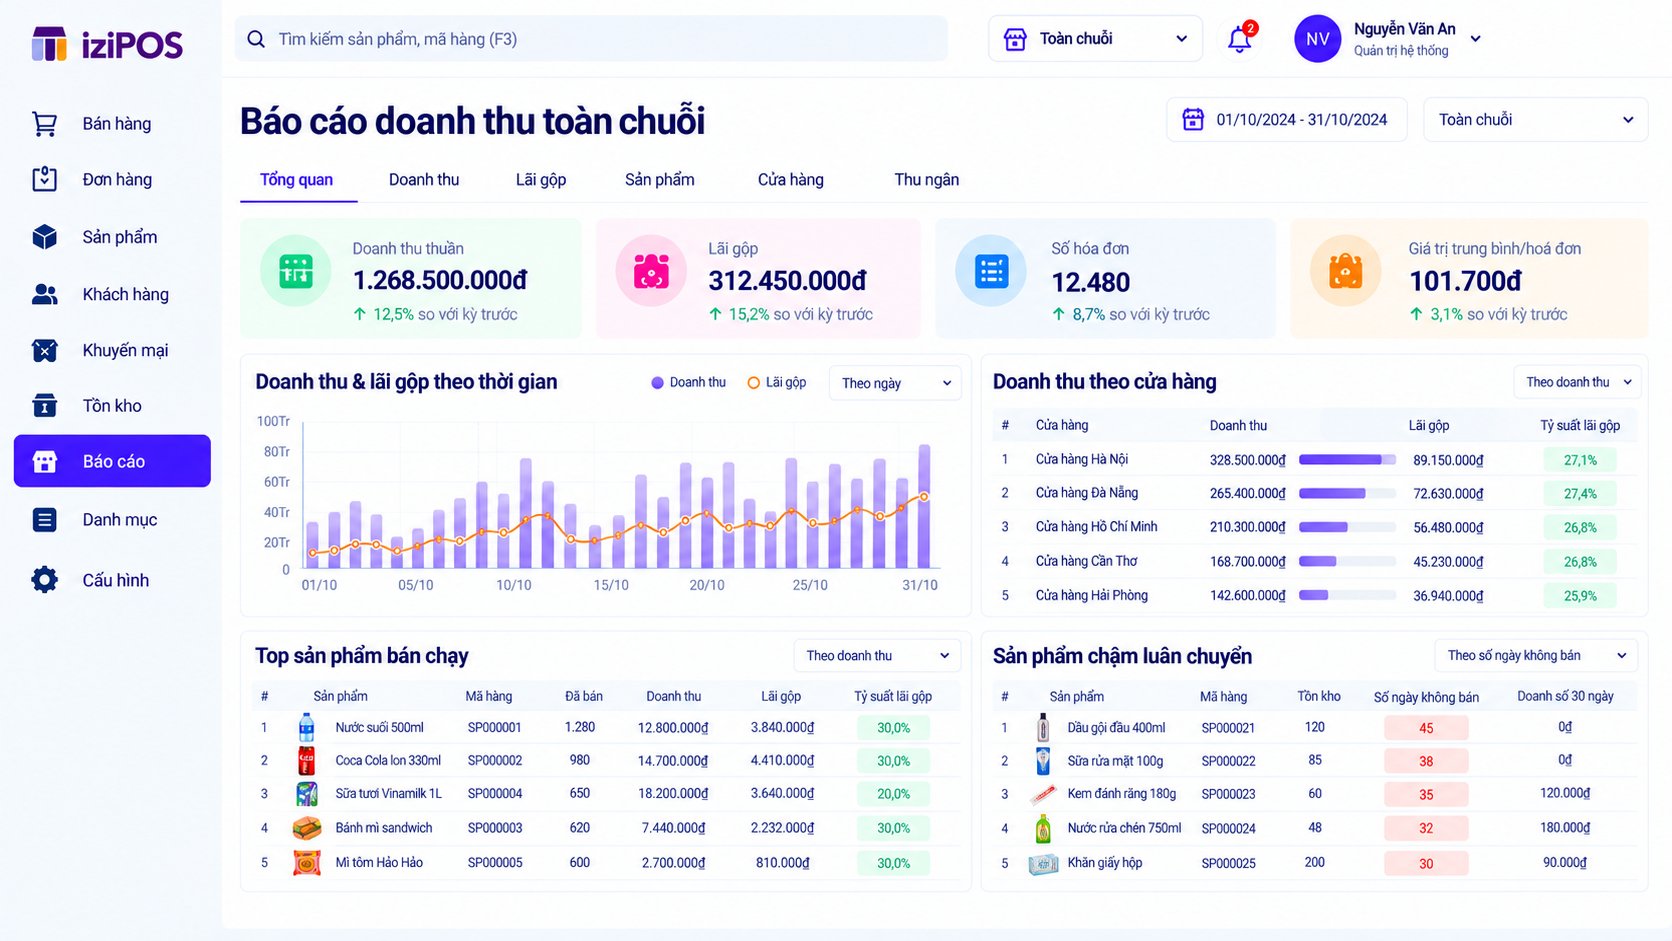Open Theo doanh thu dropdown in store revenue
This screenshot has width=1672, height=941.
[x=1577, y=382]
